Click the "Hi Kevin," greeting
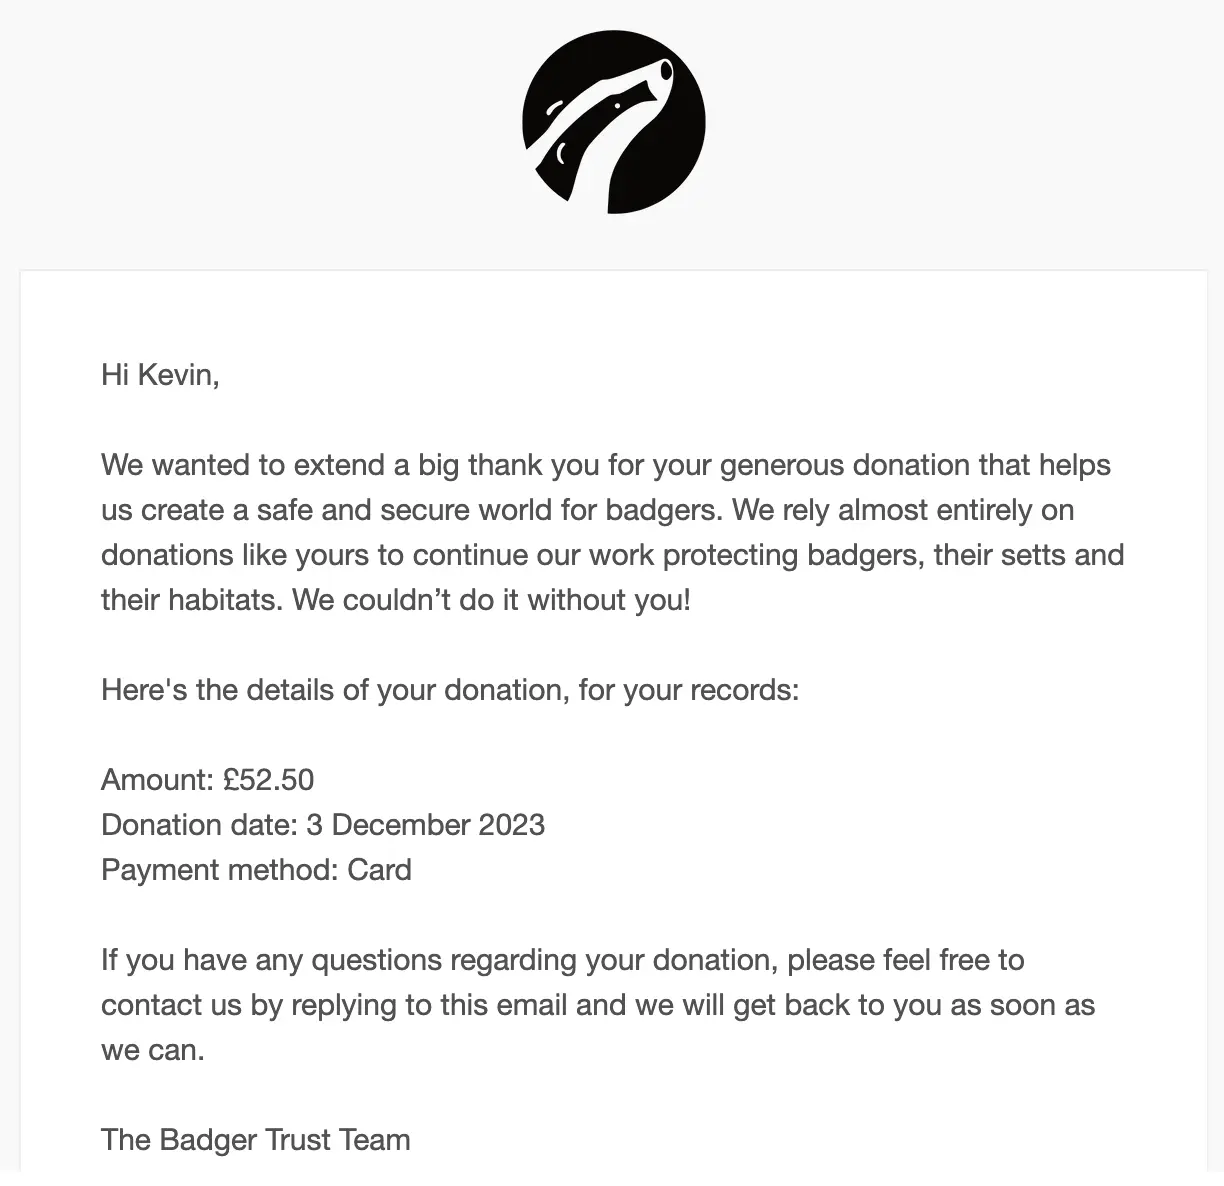 pyautogui.click(x=160, y=375)
